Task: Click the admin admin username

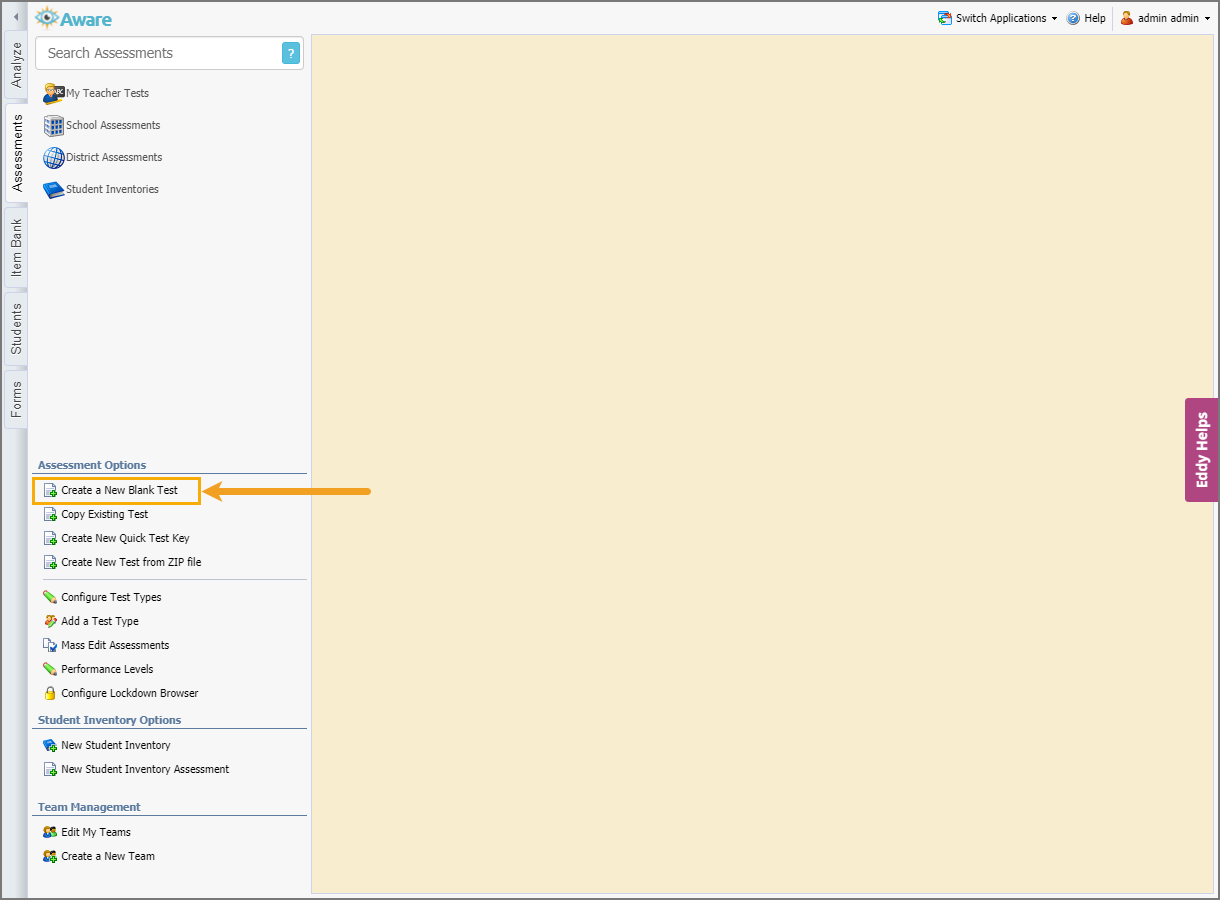Action: click(1168, 18)
